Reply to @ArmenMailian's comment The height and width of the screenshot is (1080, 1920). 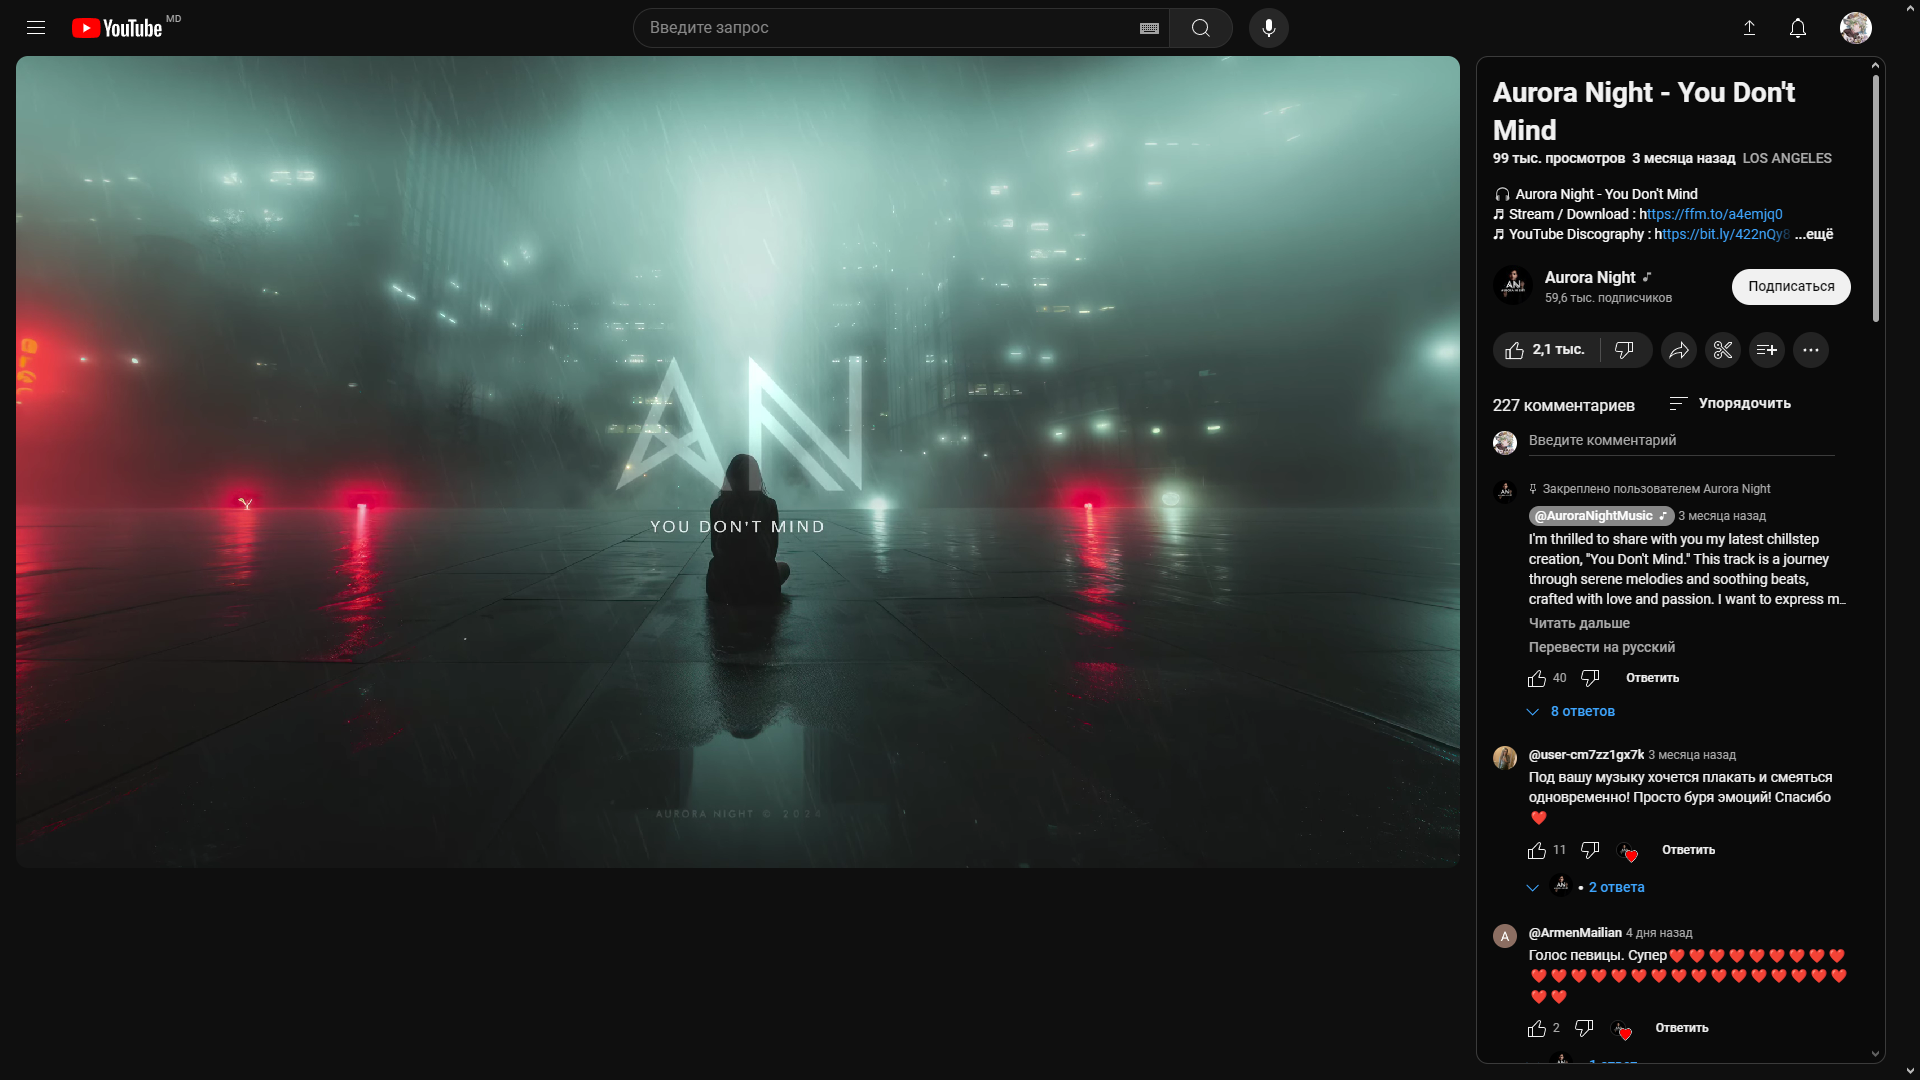1681,1028
